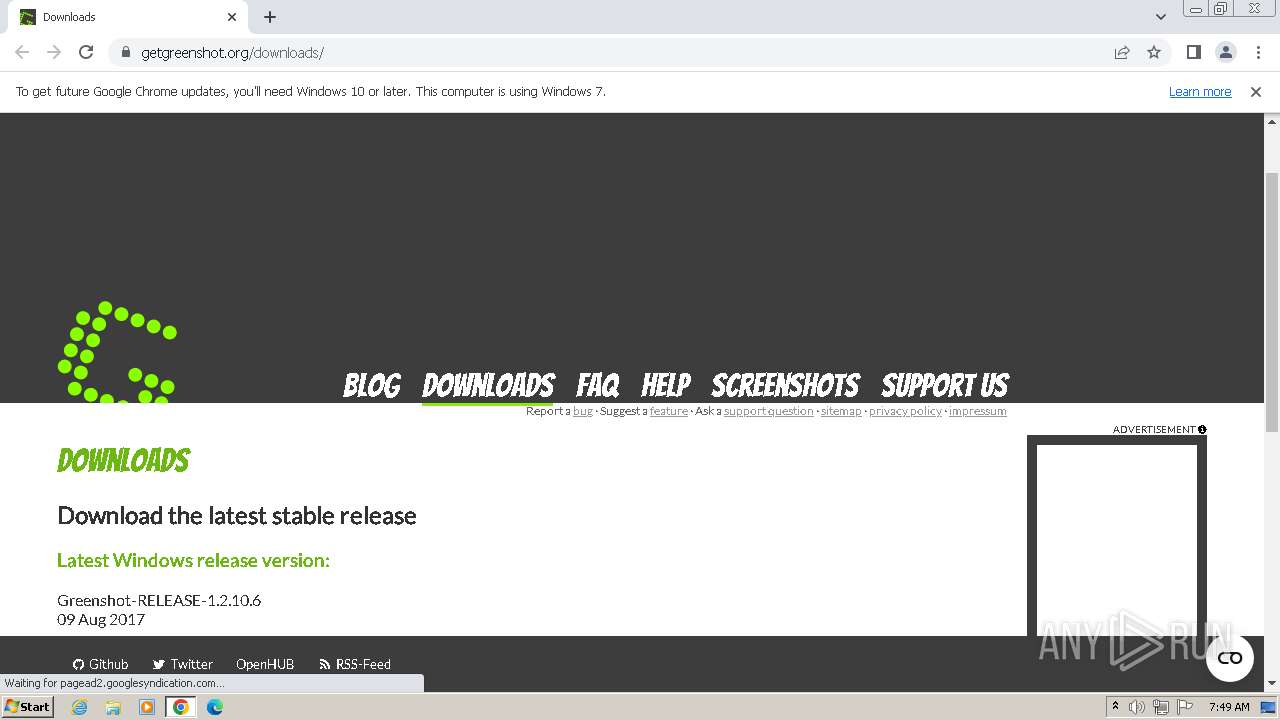1280x720 pixels.
Task: Click scrollbar up arrow
Action: point(1272,121)
